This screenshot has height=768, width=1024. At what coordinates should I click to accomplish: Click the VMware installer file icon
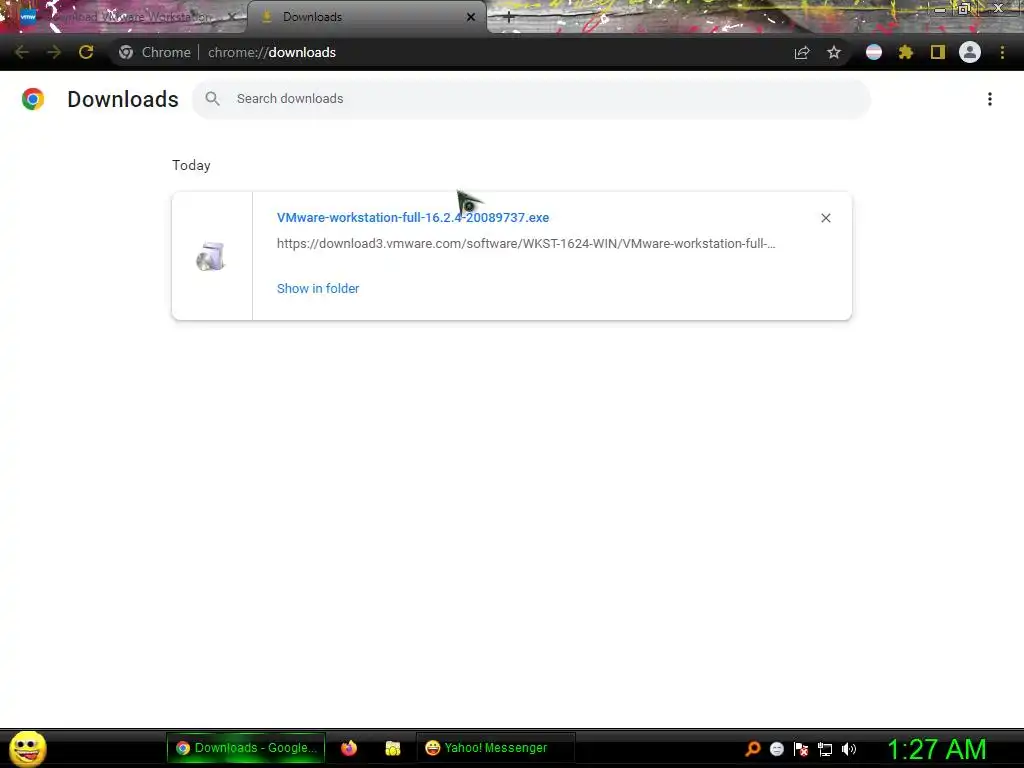pyautogui.click(x=211, y=256)
